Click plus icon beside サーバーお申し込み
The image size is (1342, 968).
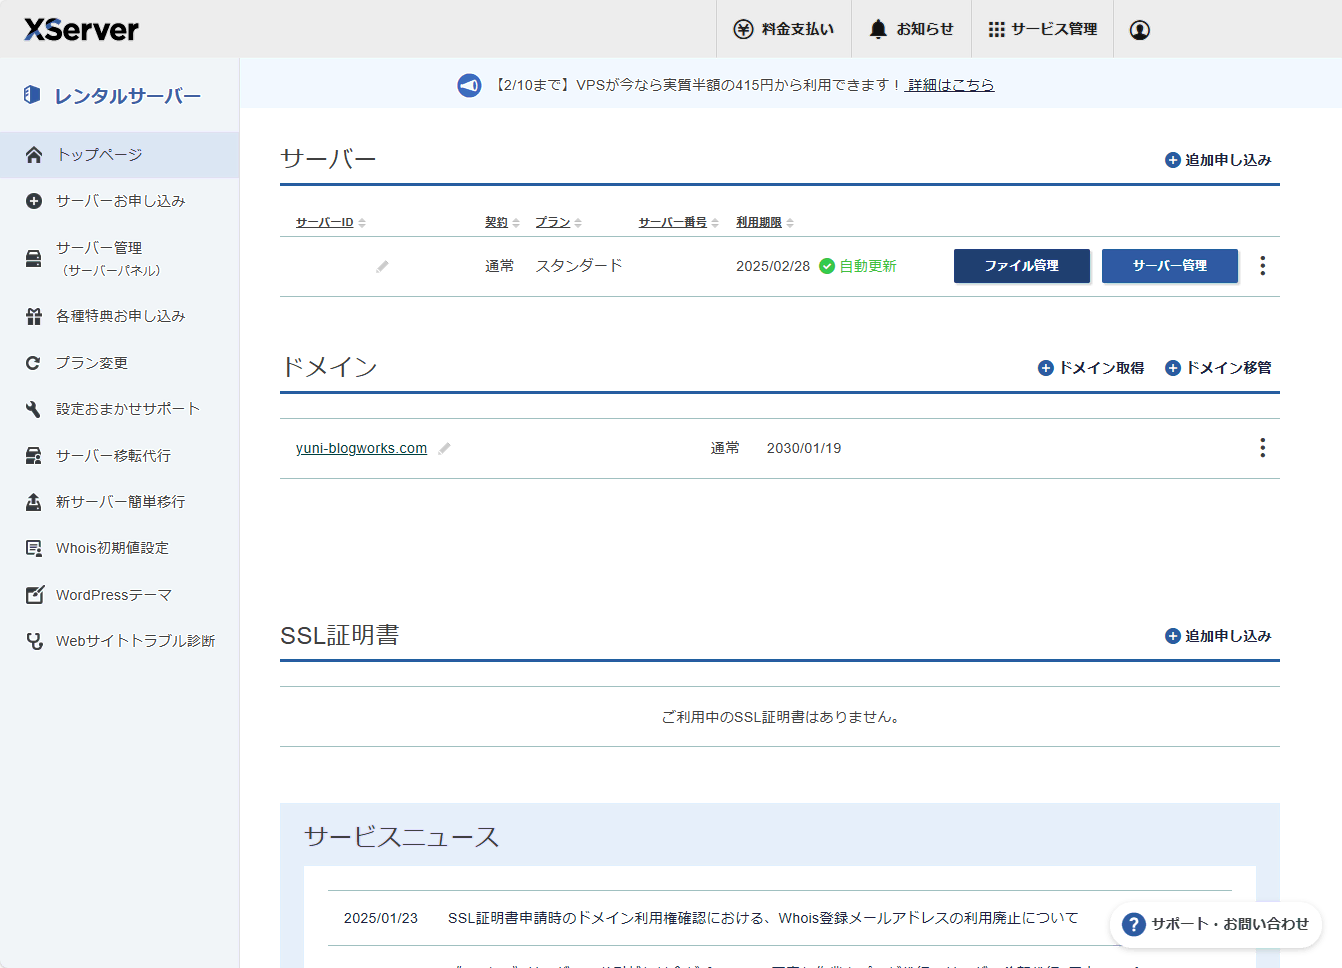point(34,201)
